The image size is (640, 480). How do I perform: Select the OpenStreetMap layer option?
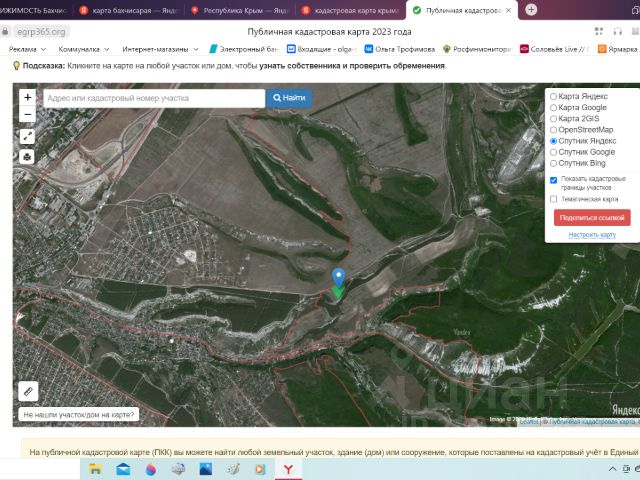click(554, 130)
